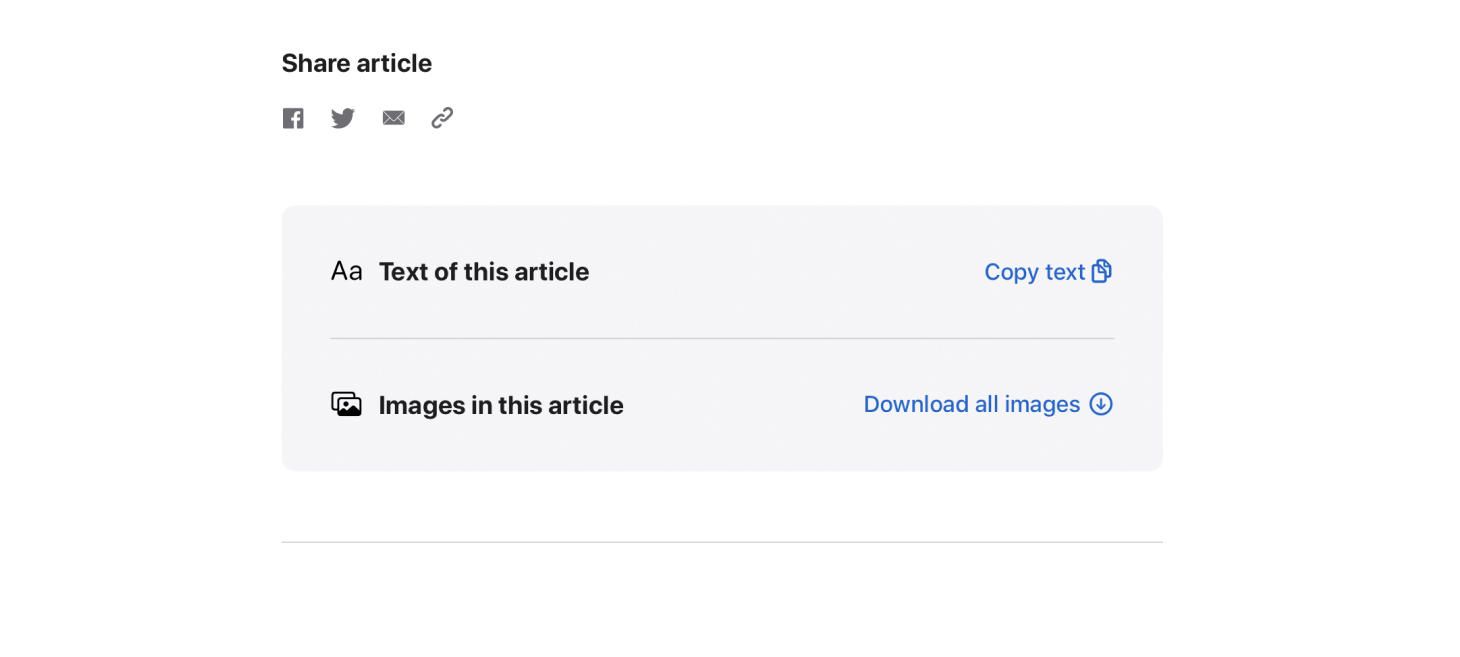Image resolution: width=1460 pixels, height=657 pixels.
Task: Select the "Images in this article" label
Action: tap(501, 405)
